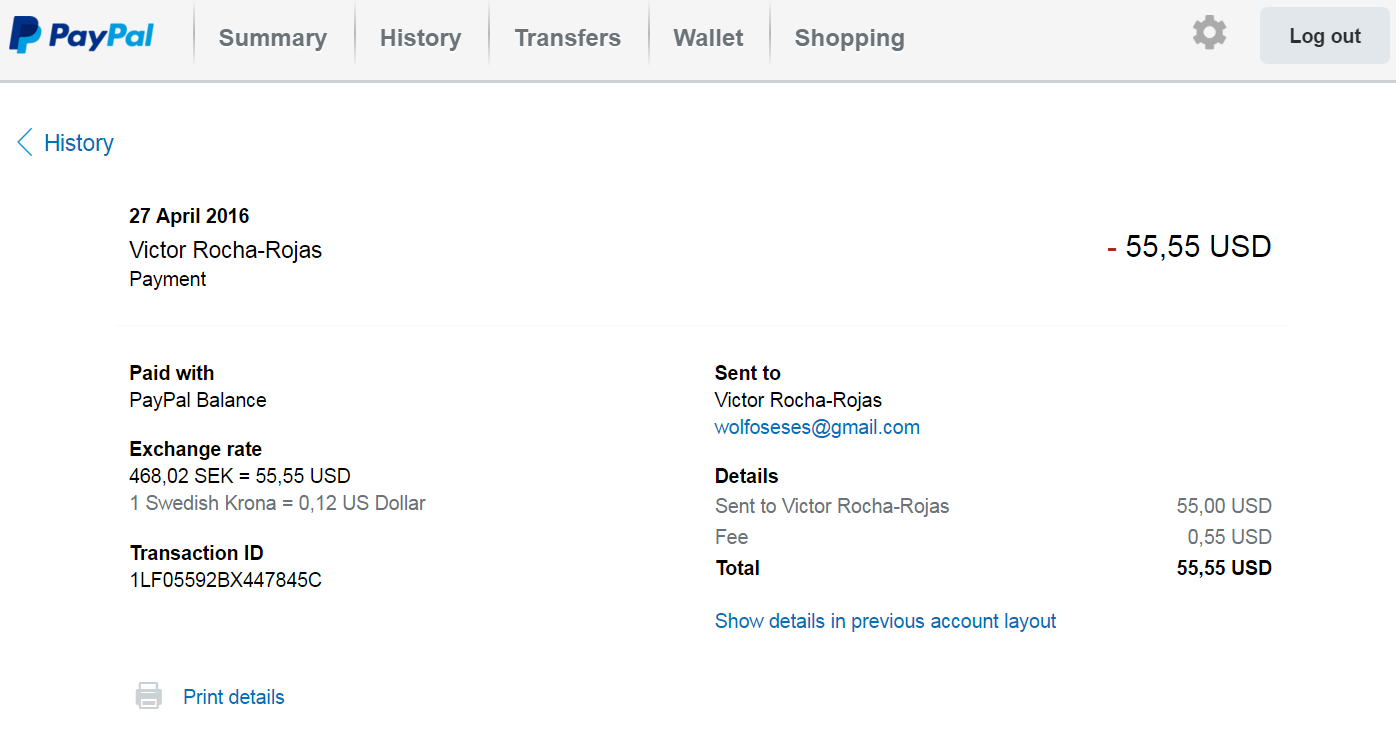Click the Total 55,55 USD value

[x=1224, y=568]
